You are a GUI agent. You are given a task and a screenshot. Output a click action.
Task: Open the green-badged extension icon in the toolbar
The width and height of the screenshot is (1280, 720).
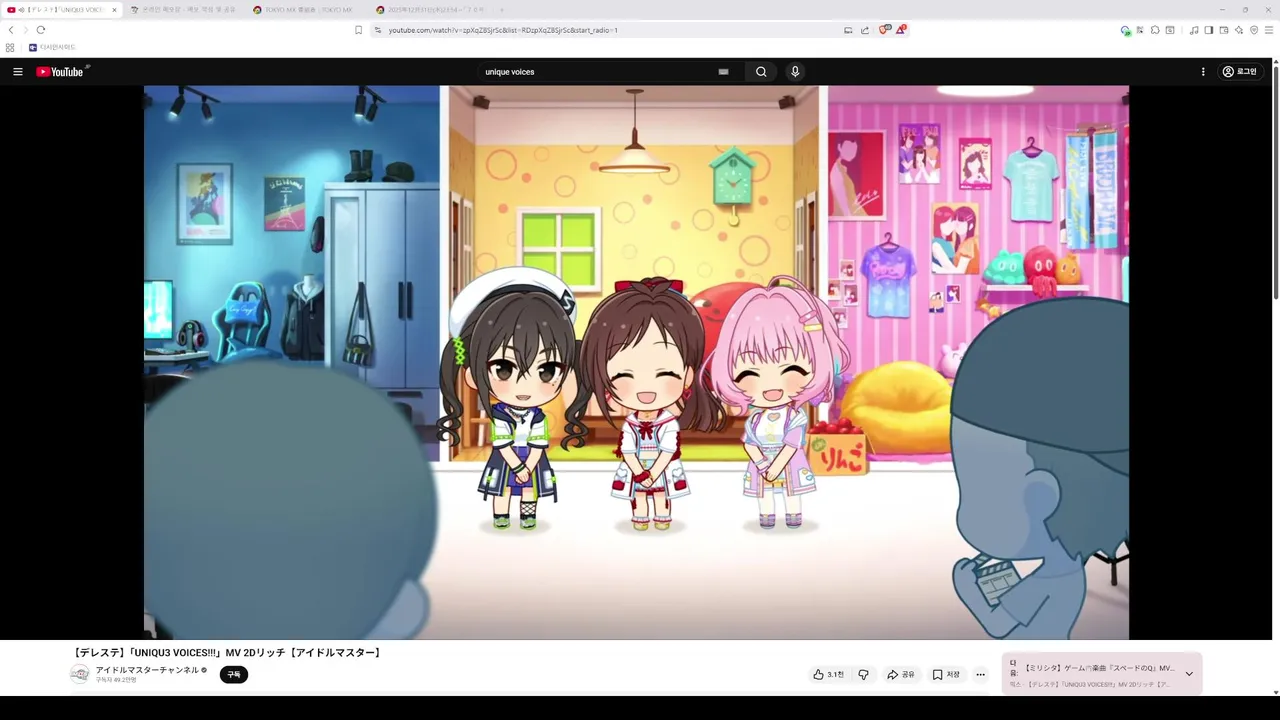(1125, 30)
